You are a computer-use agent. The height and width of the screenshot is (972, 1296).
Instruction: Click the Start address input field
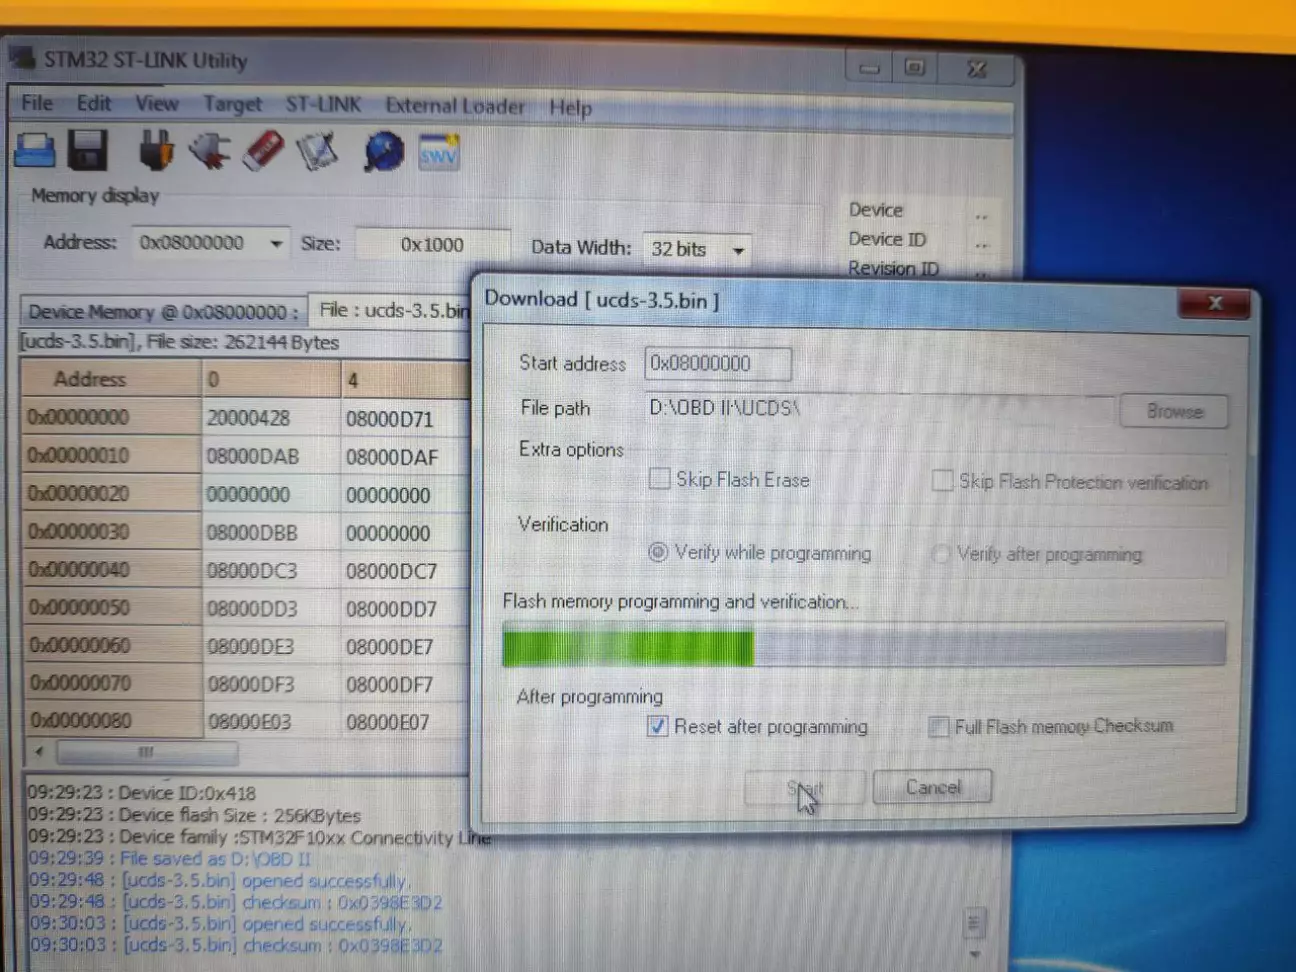[x=717, y=364]
